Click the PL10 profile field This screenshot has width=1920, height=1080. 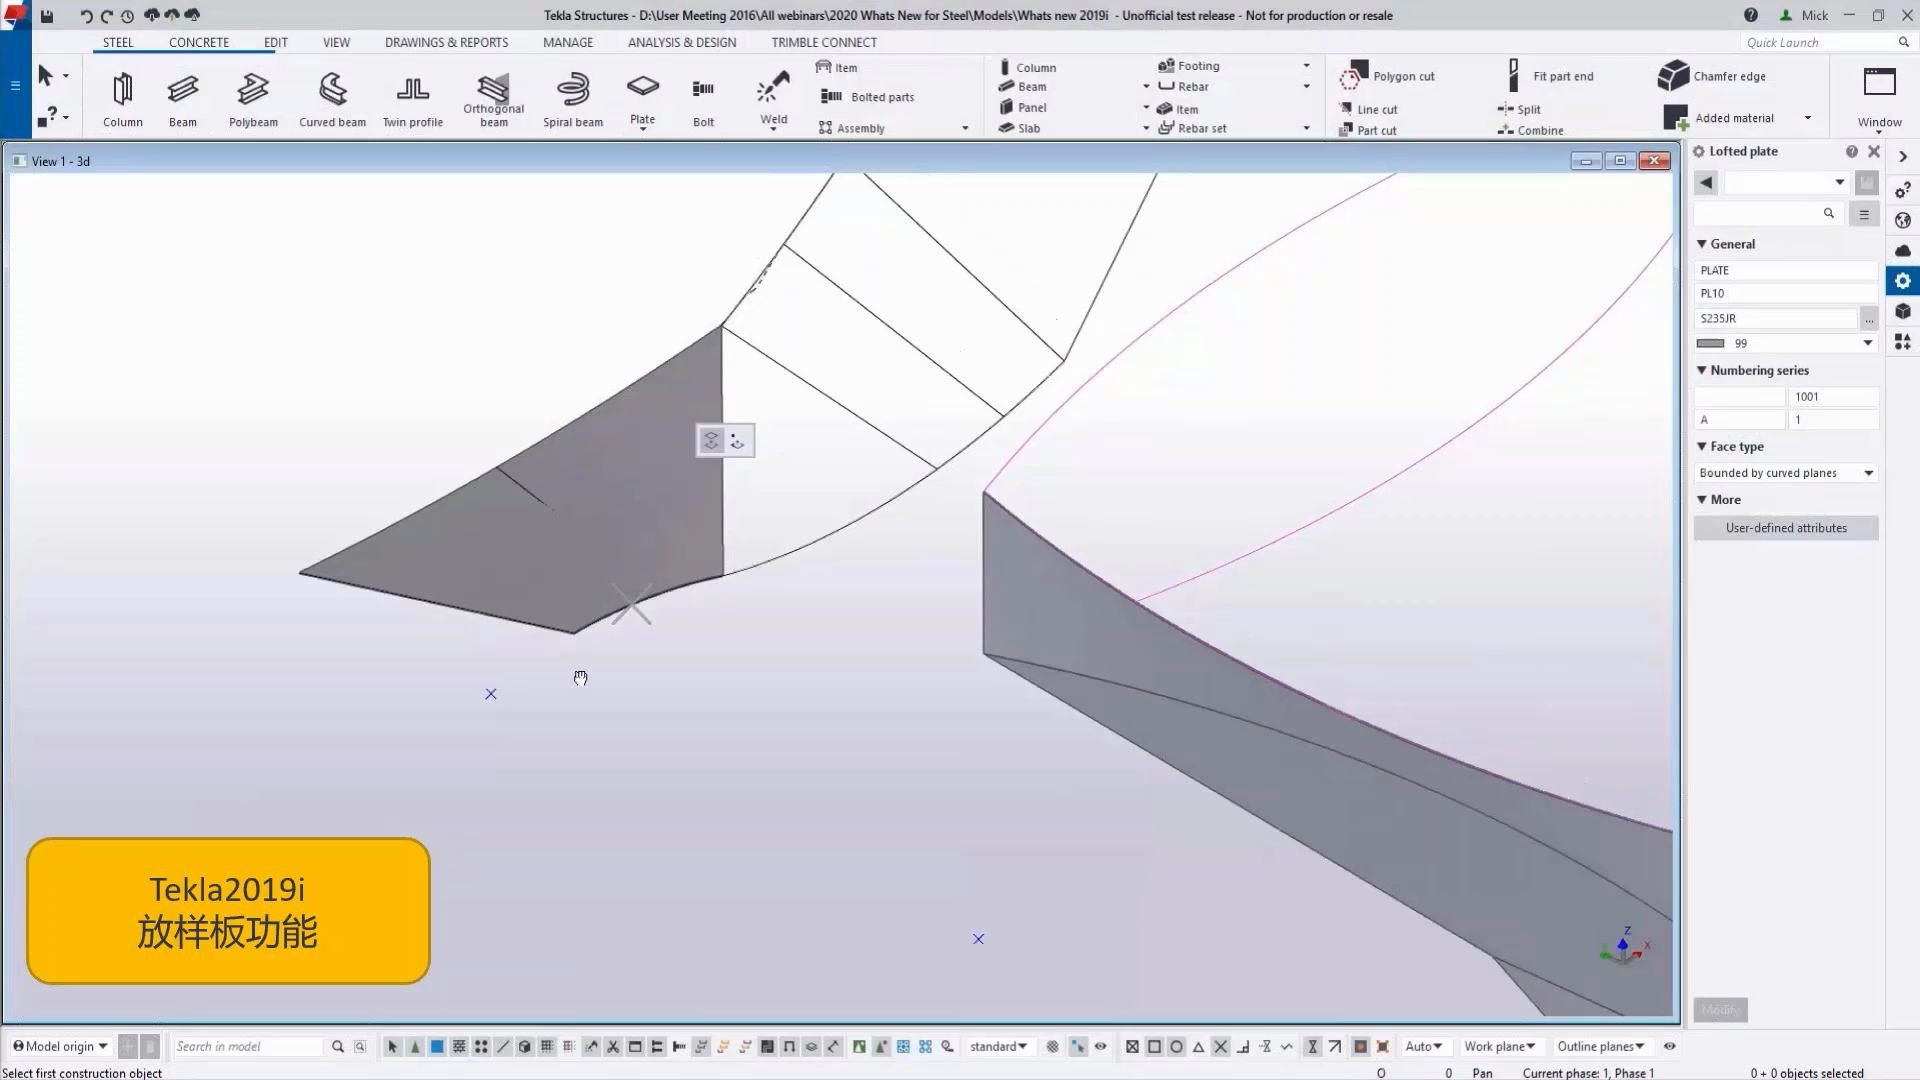(x=1786, y=294)
